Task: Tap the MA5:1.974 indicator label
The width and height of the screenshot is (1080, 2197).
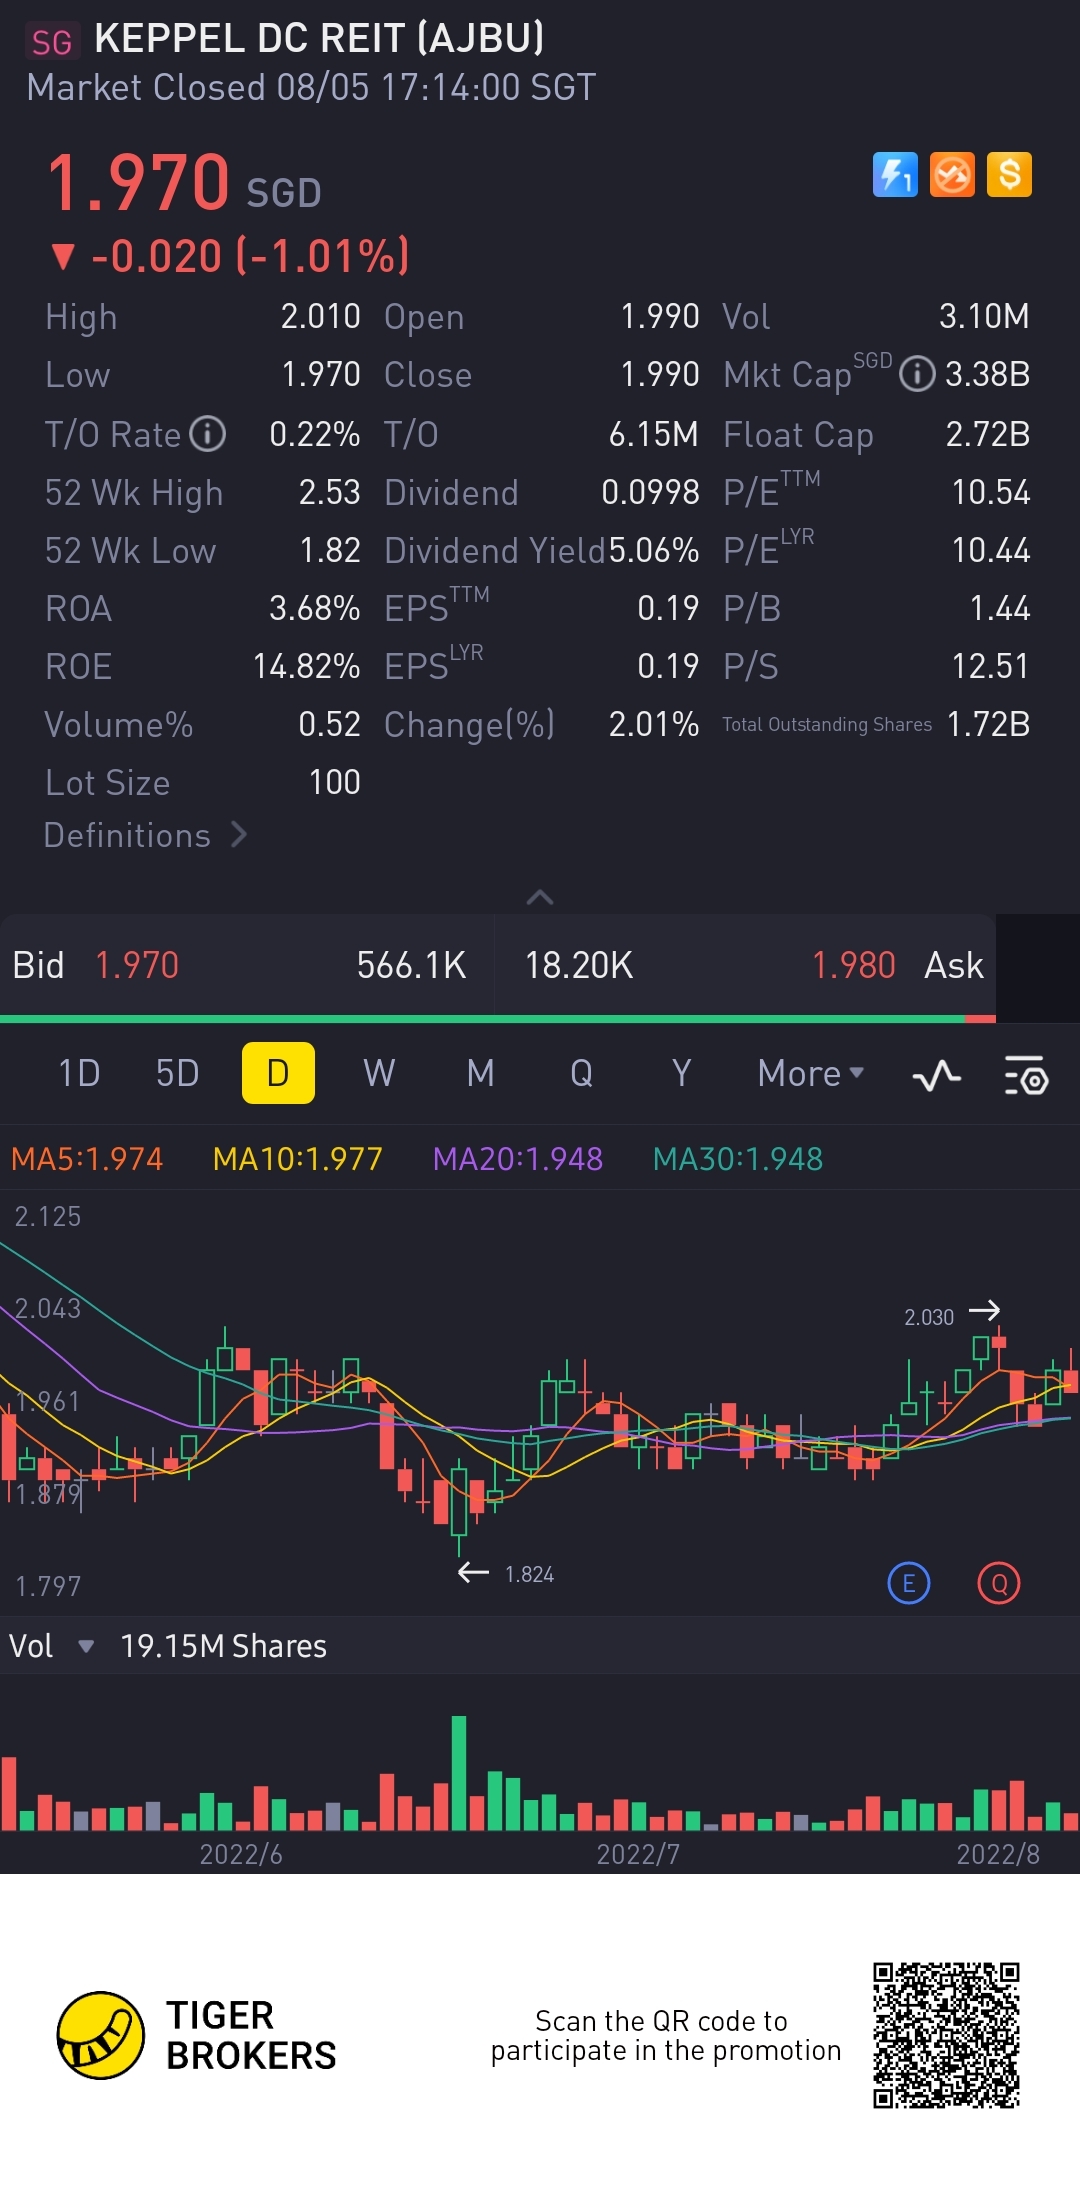Action: pyautogui.click(x=87, y=1159)
